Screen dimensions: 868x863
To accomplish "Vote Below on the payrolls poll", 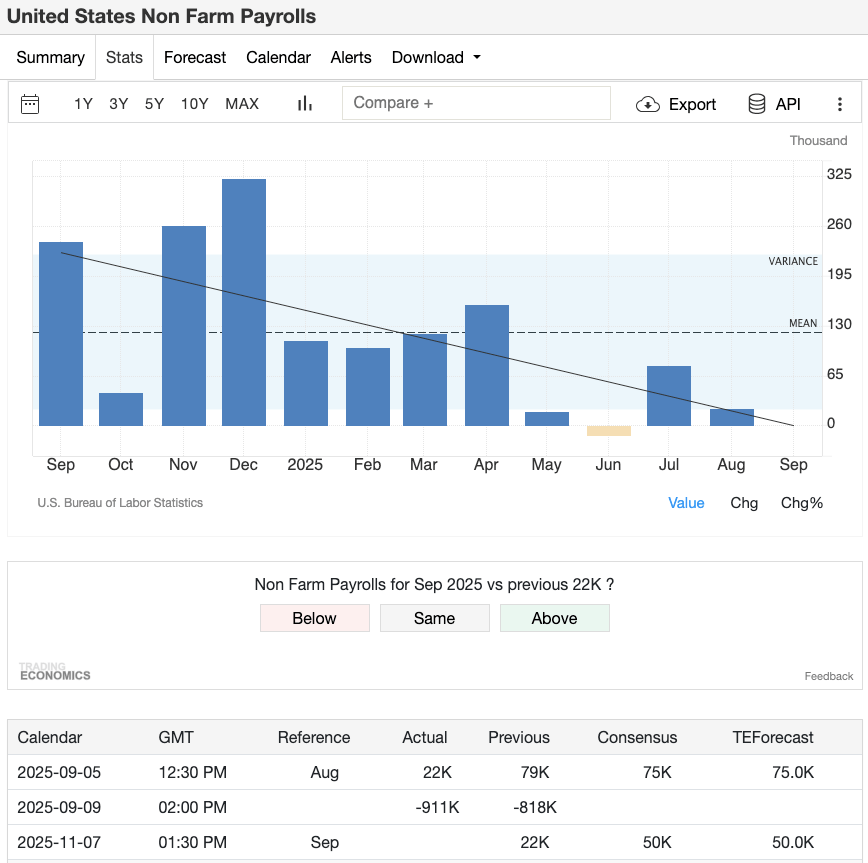I will (x=314, y=618).
